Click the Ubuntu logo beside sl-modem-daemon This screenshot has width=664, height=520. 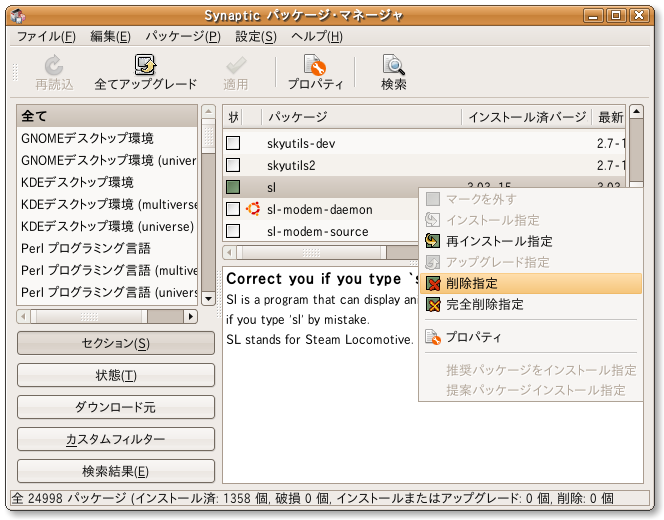253,209
